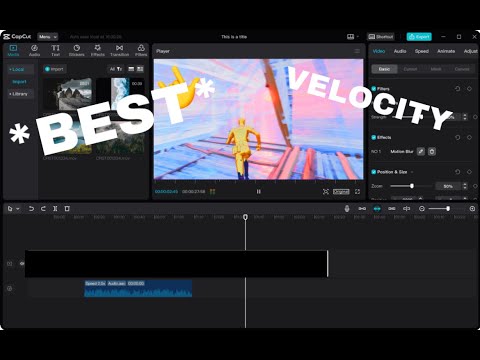Click the Shortcut button
The image size is (480, 360).
click(x=381, y=37)
